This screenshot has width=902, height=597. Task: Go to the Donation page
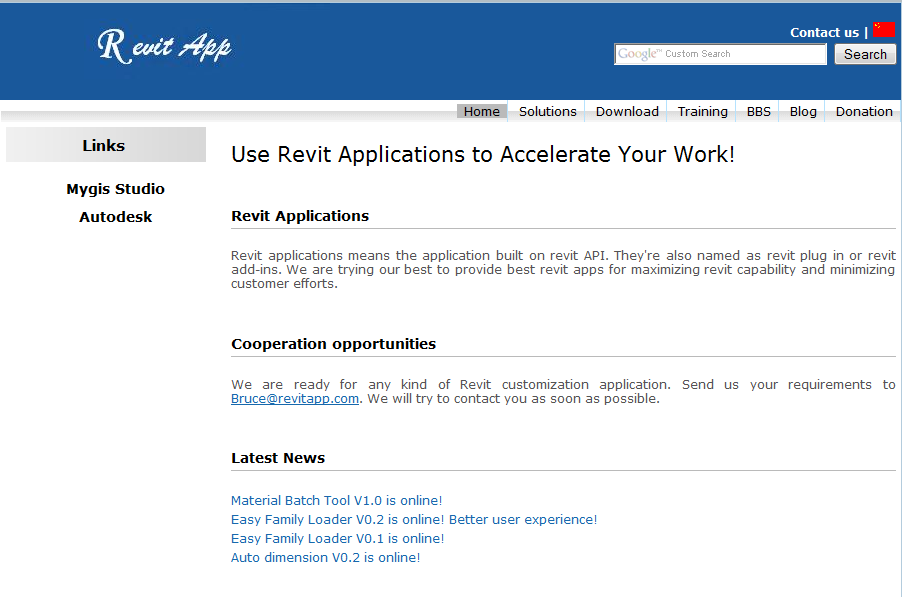pyautogui.click(x=864, y=111)
